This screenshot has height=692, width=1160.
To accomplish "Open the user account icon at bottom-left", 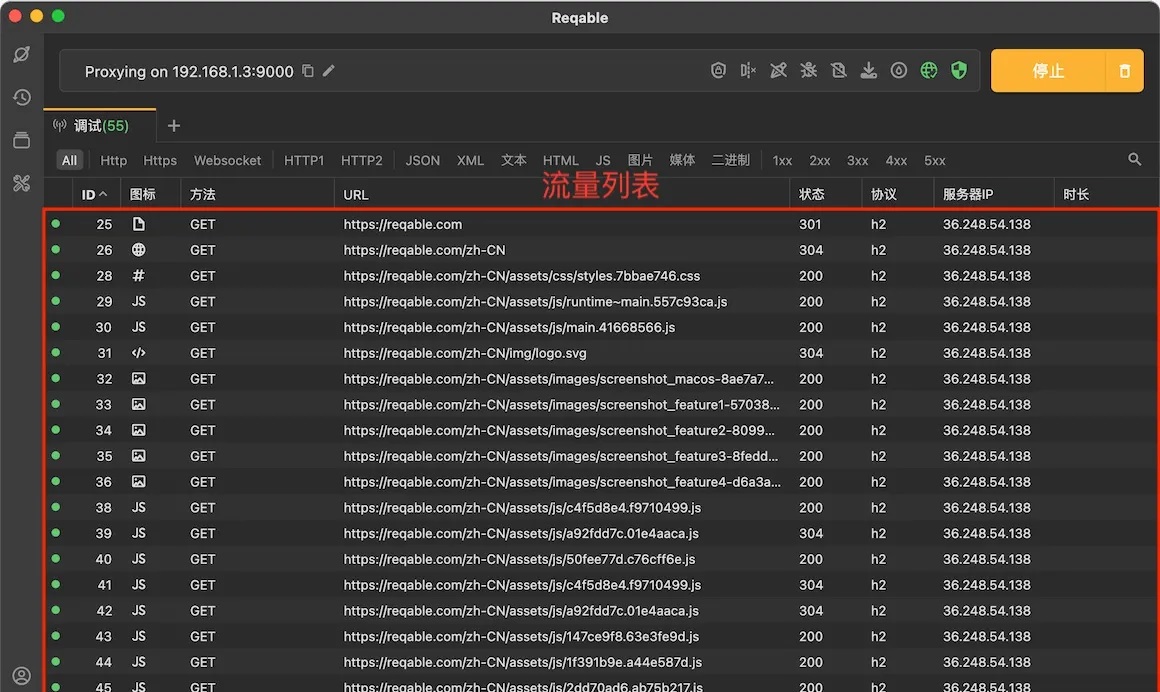I will pyautogui.click(x=21, y=675).
